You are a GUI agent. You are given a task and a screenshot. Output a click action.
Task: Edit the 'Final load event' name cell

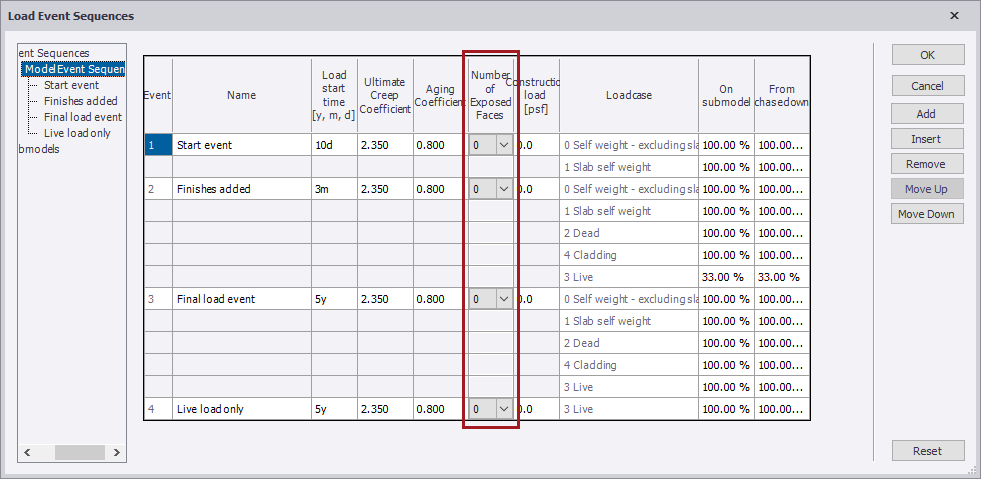click(241, 299)
